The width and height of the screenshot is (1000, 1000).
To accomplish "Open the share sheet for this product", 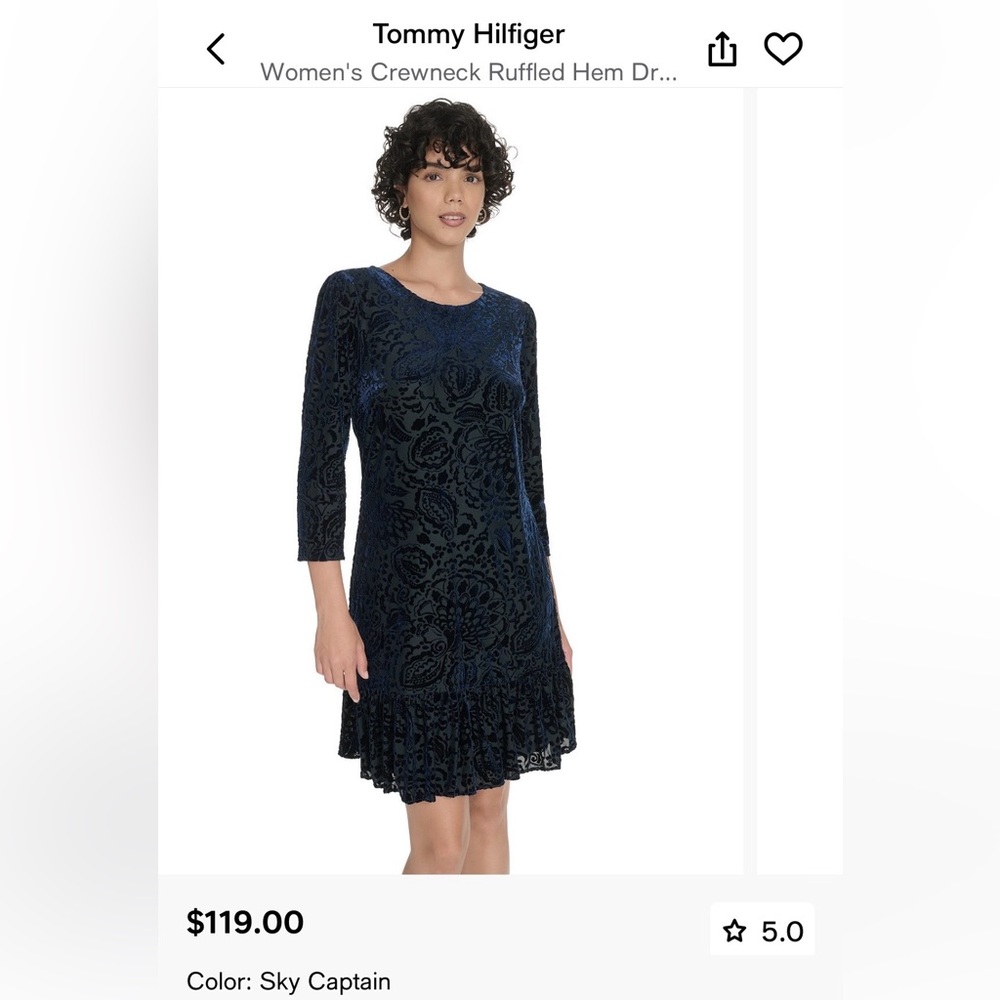I will tap(722, 47).
